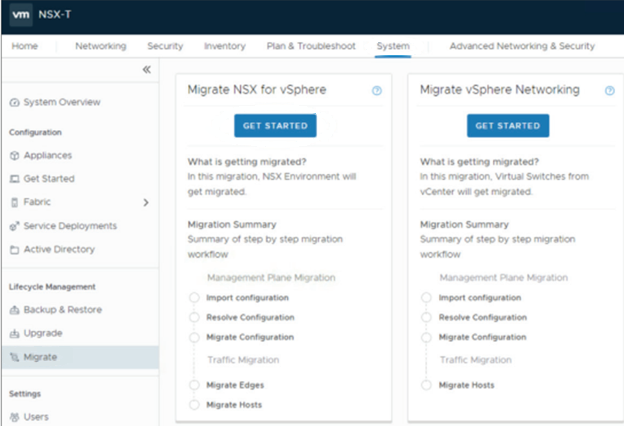Click Resolve Configuration step circle, NSX card
Screen dimensions: 624x426
point(194,317)
